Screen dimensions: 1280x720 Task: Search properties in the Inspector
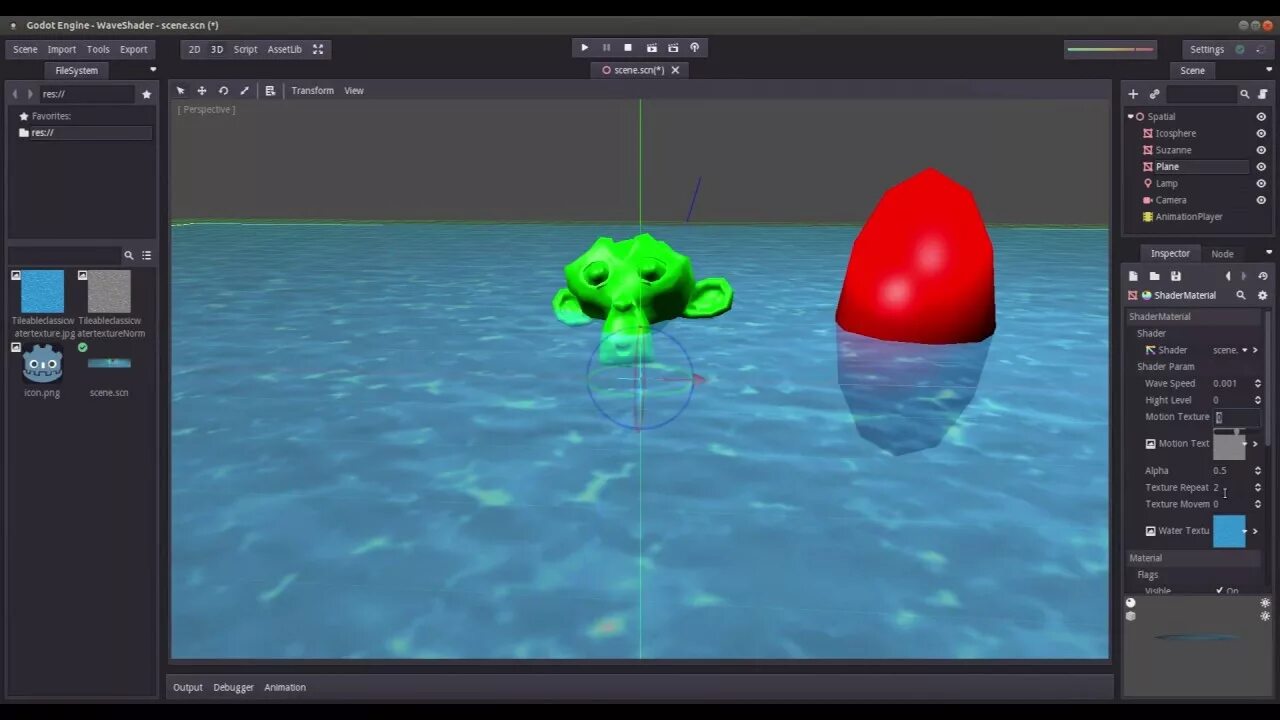(x=1241, y=295)
